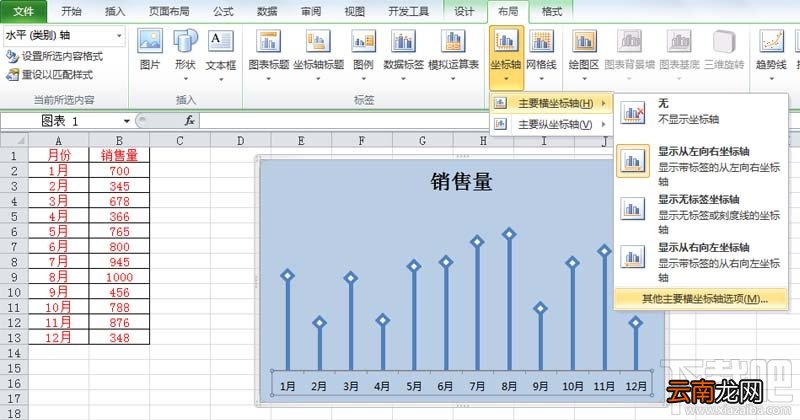This screenshot has width=800, height=420.
Task: Click 重设以匹配样式 (Reset to Match Style)
Action: [x=49, y=75]
